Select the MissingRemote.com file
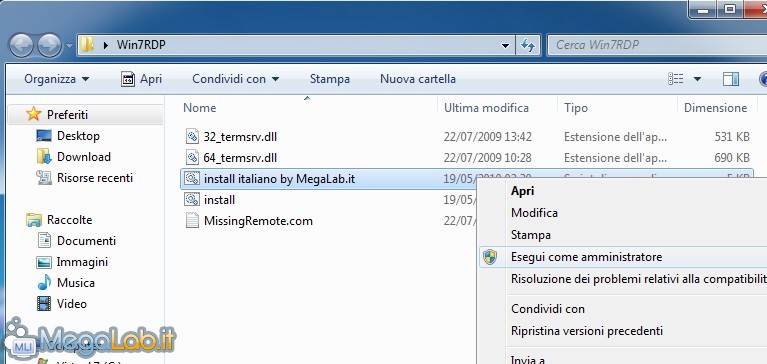This screenshot has width=767, height=364. click(x=258, y=221)
